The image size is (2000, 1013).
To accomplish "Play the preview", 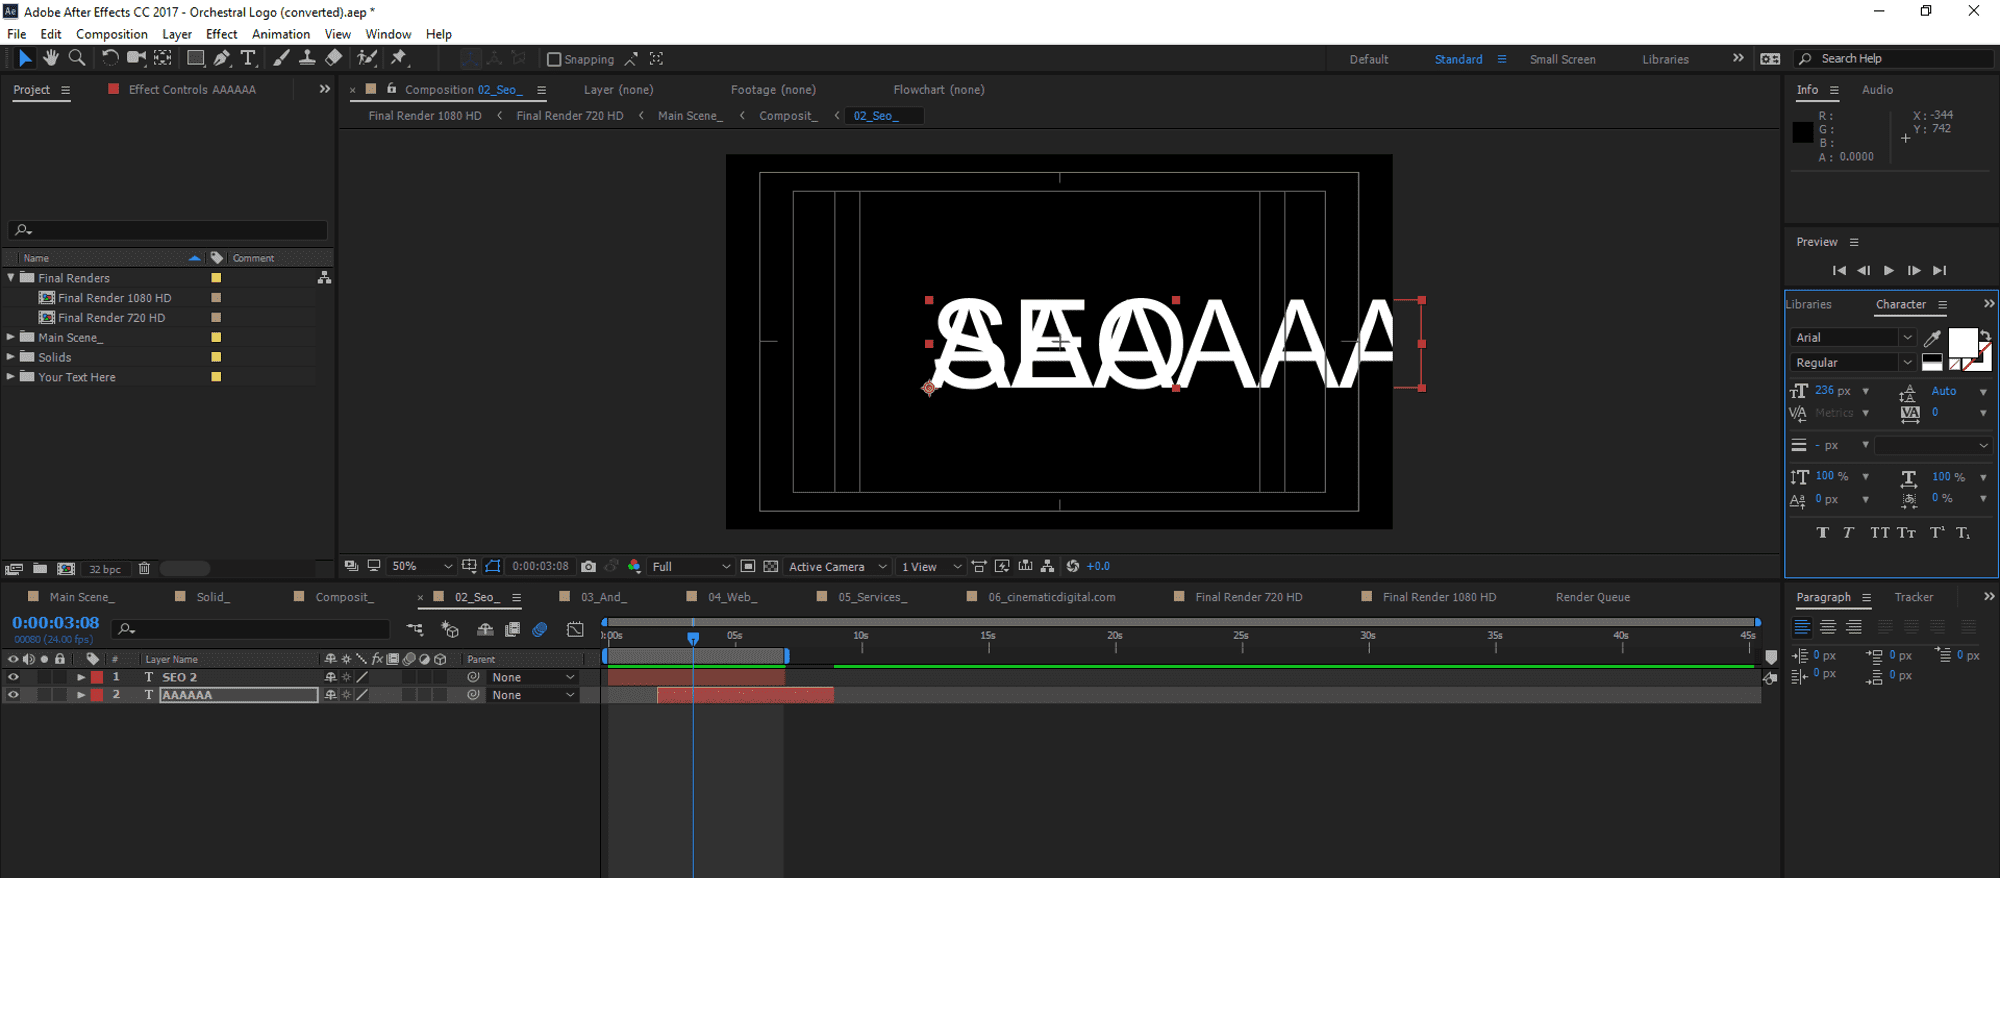I will (1888, 271).
